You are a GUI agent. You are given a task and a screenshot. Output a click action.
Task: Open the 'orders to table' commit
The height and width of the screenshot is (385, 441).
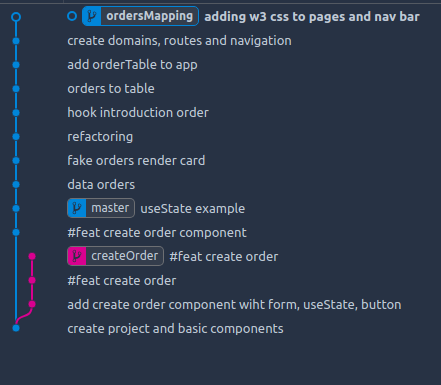click(111, 89)
